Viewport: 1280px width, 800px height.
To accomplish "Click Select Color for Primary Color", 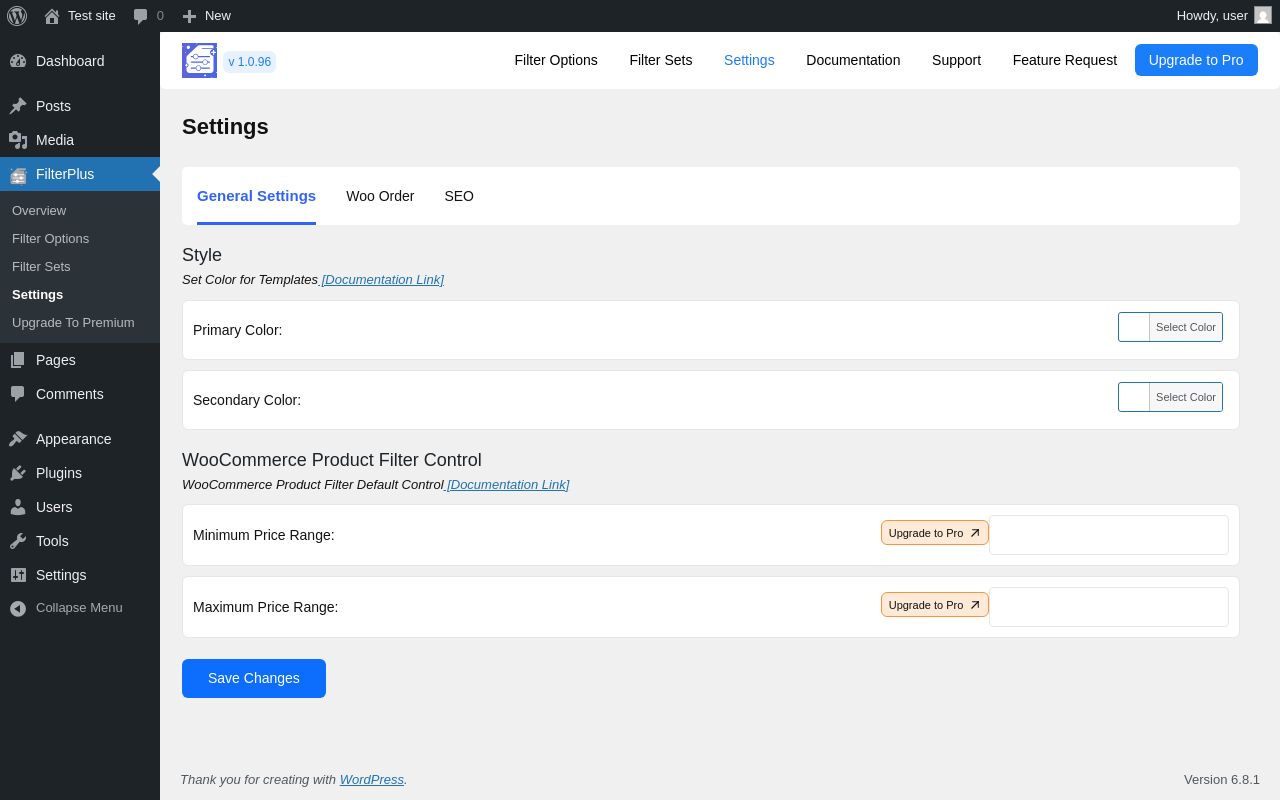I will pyautogui.click(x=1186, y=327).
